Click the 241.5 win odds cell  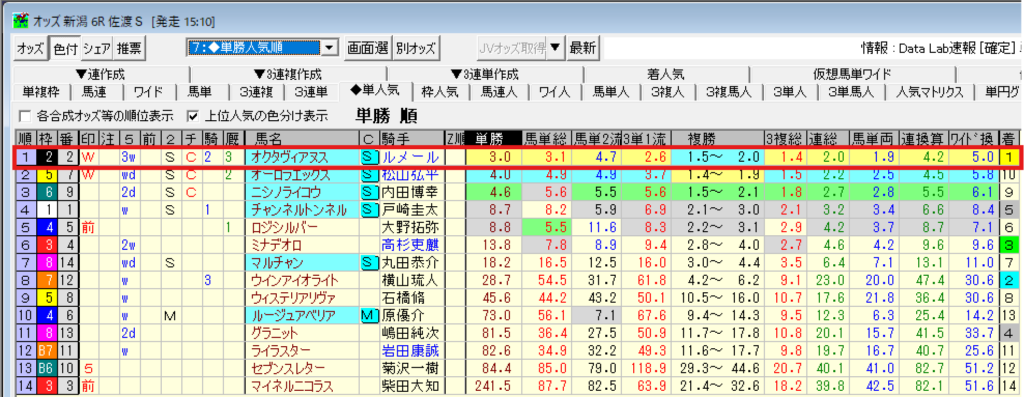[494, 386]
